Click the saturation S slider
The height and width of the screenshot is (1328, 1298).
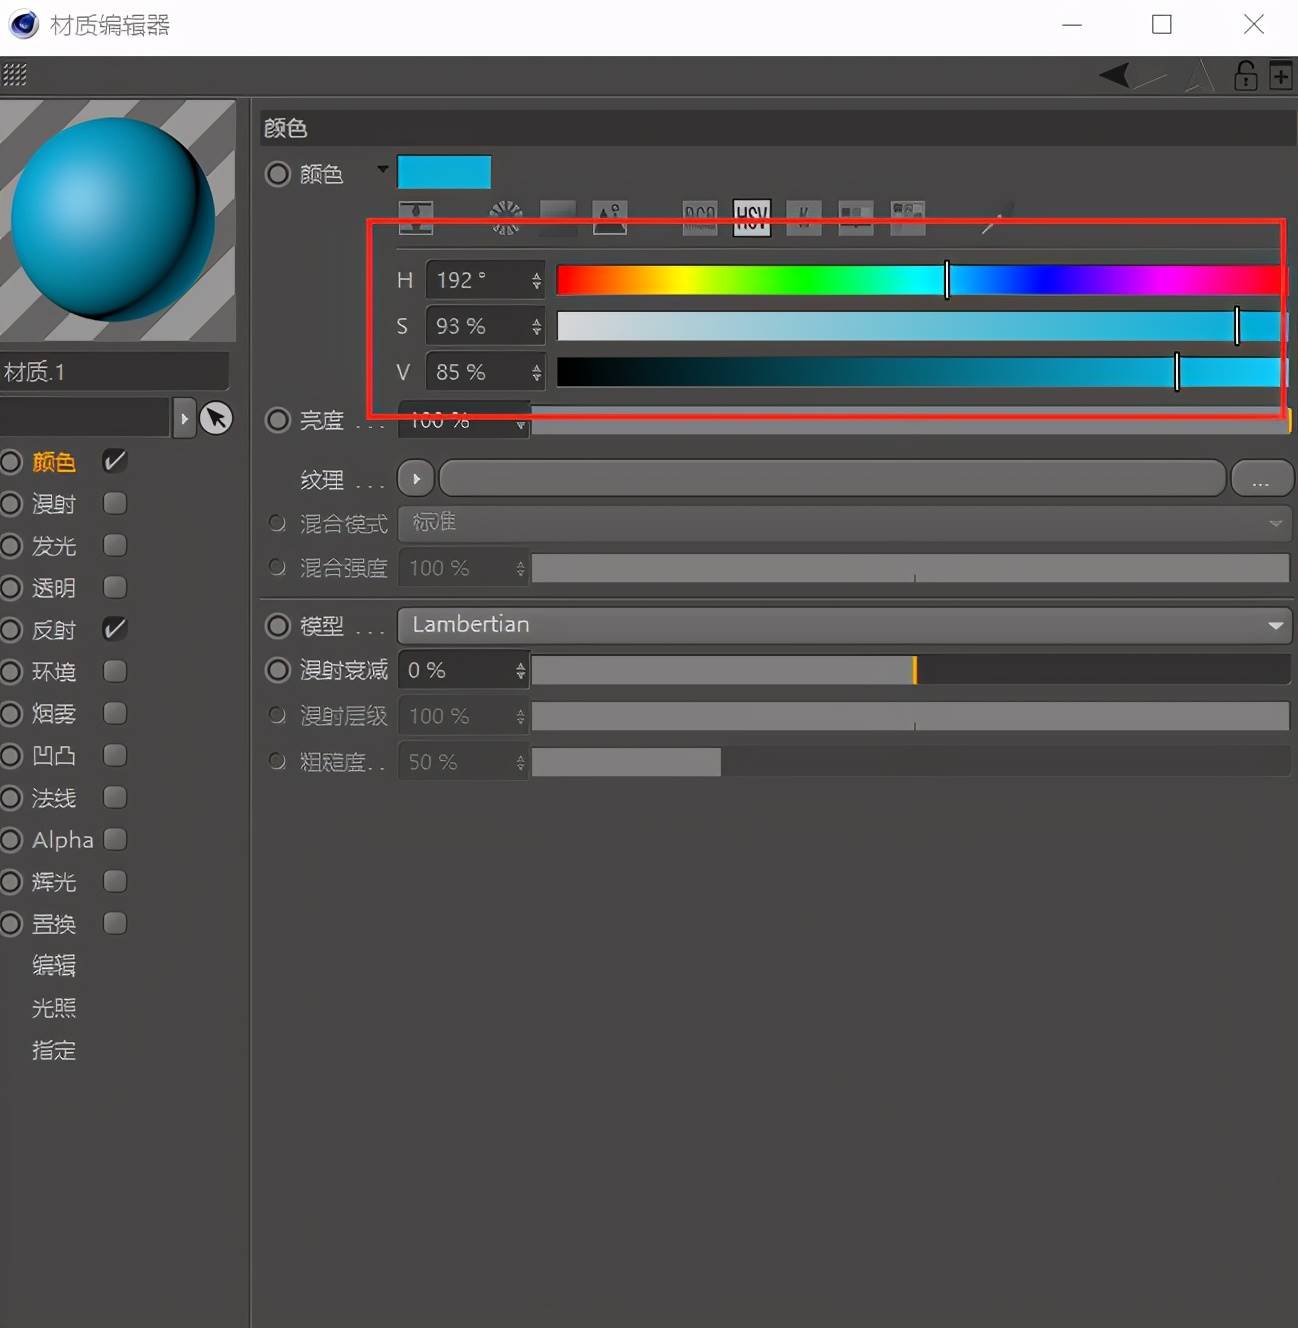(x=921, y=327)
